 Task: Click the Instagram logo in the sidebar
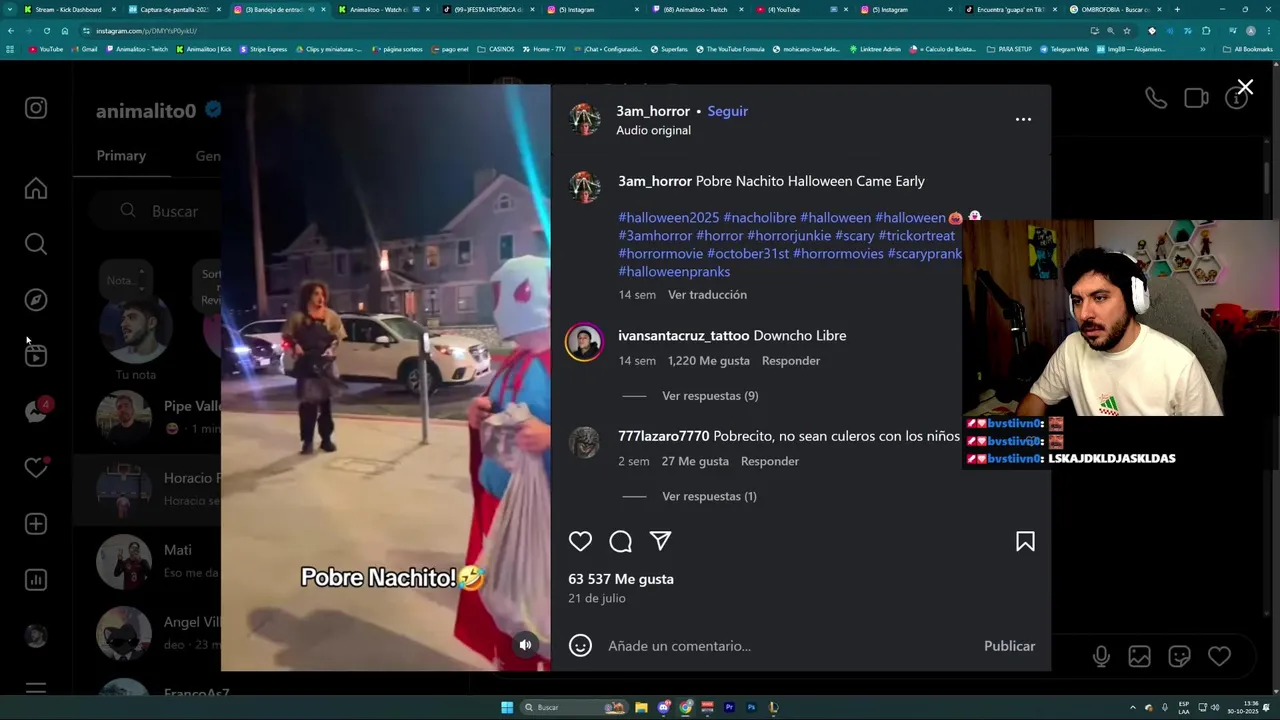(x=36, y=108)
